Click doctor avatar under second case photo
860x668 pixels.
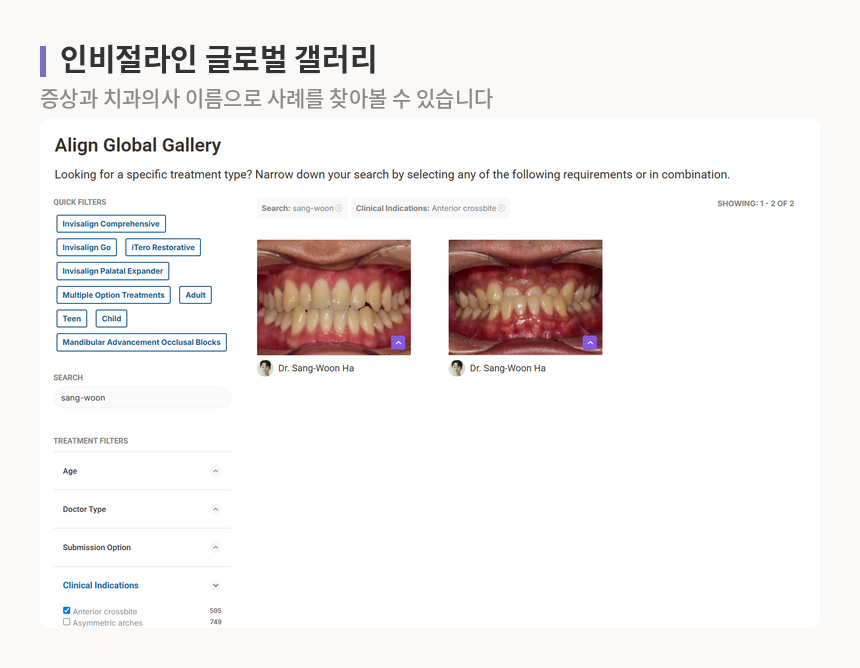[457, 368]
